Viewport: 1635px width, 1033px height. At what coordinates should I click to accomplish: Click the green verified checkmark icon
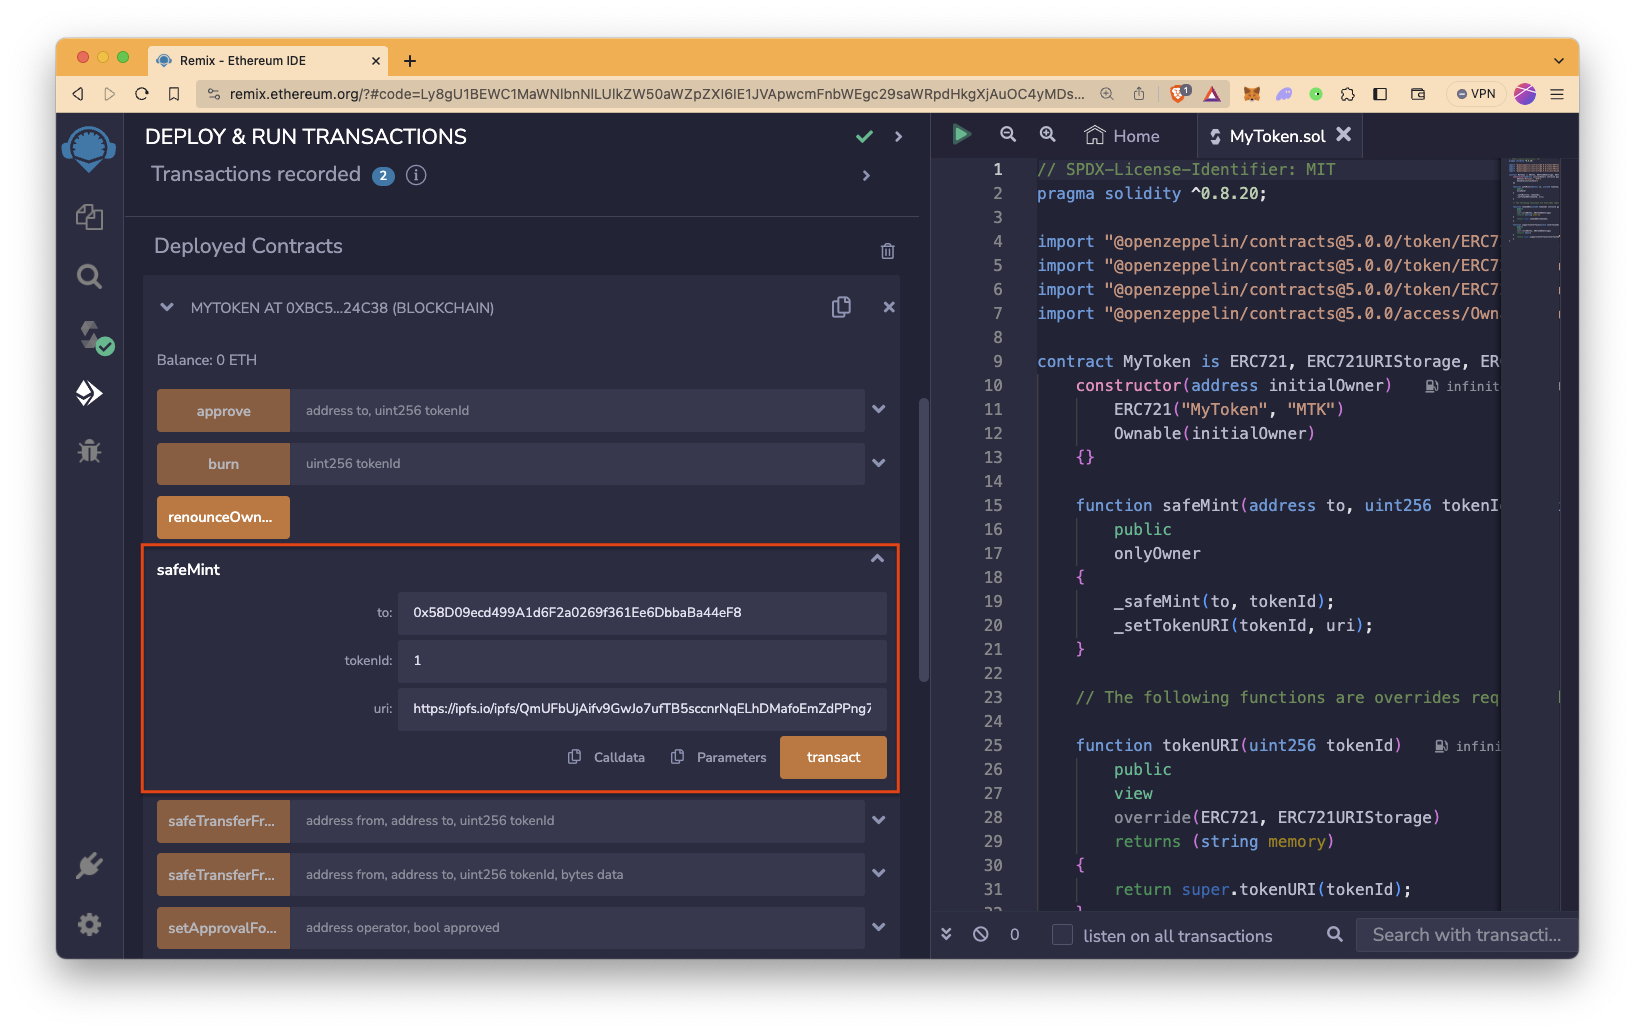pyautogui.click(x=864, y=136)
